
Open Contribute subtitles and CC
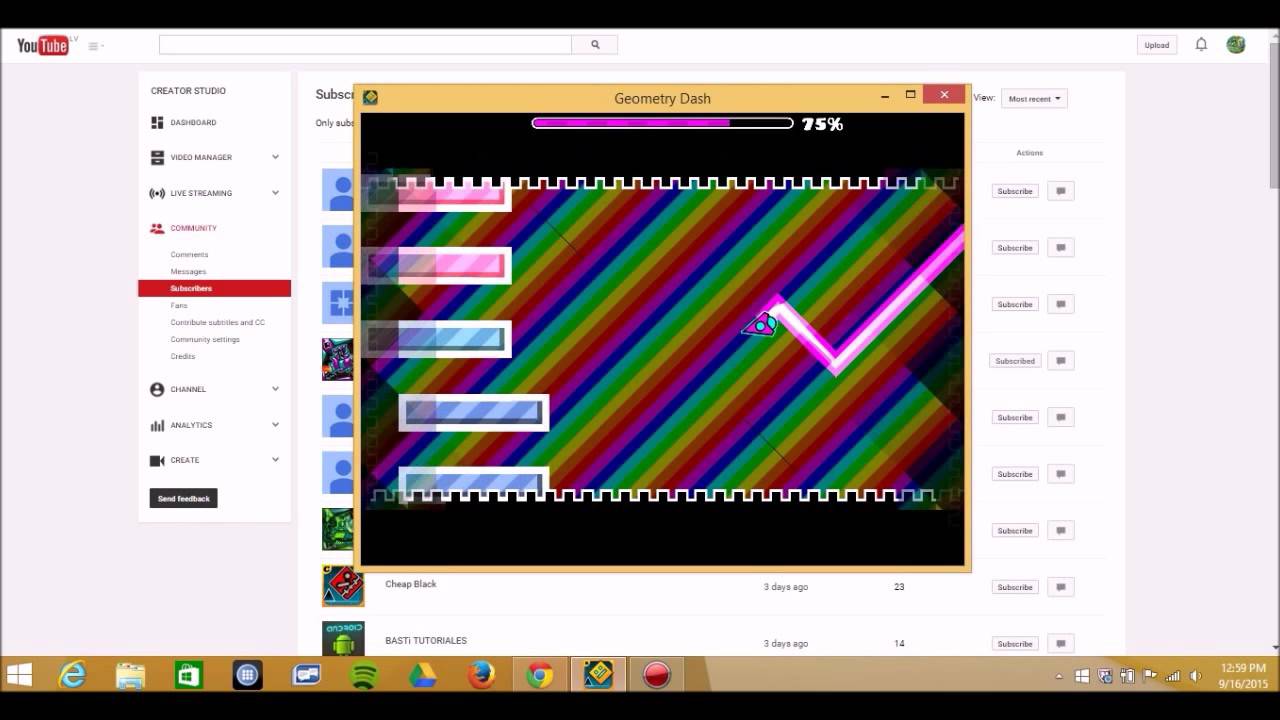click(218, 322)
